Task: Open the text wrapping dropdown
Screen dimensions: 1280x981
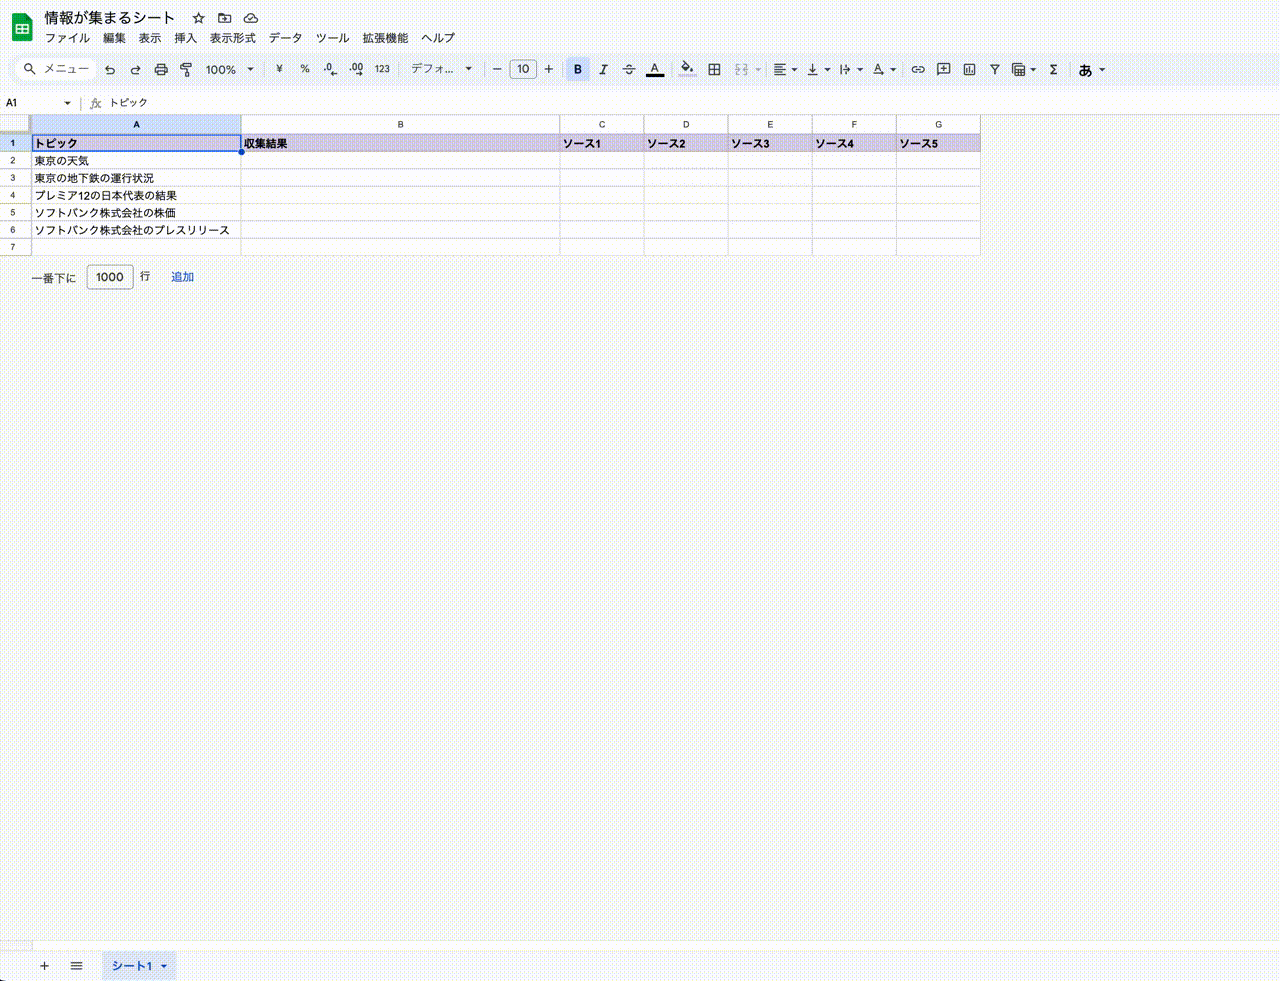Action: click(851, 70)
